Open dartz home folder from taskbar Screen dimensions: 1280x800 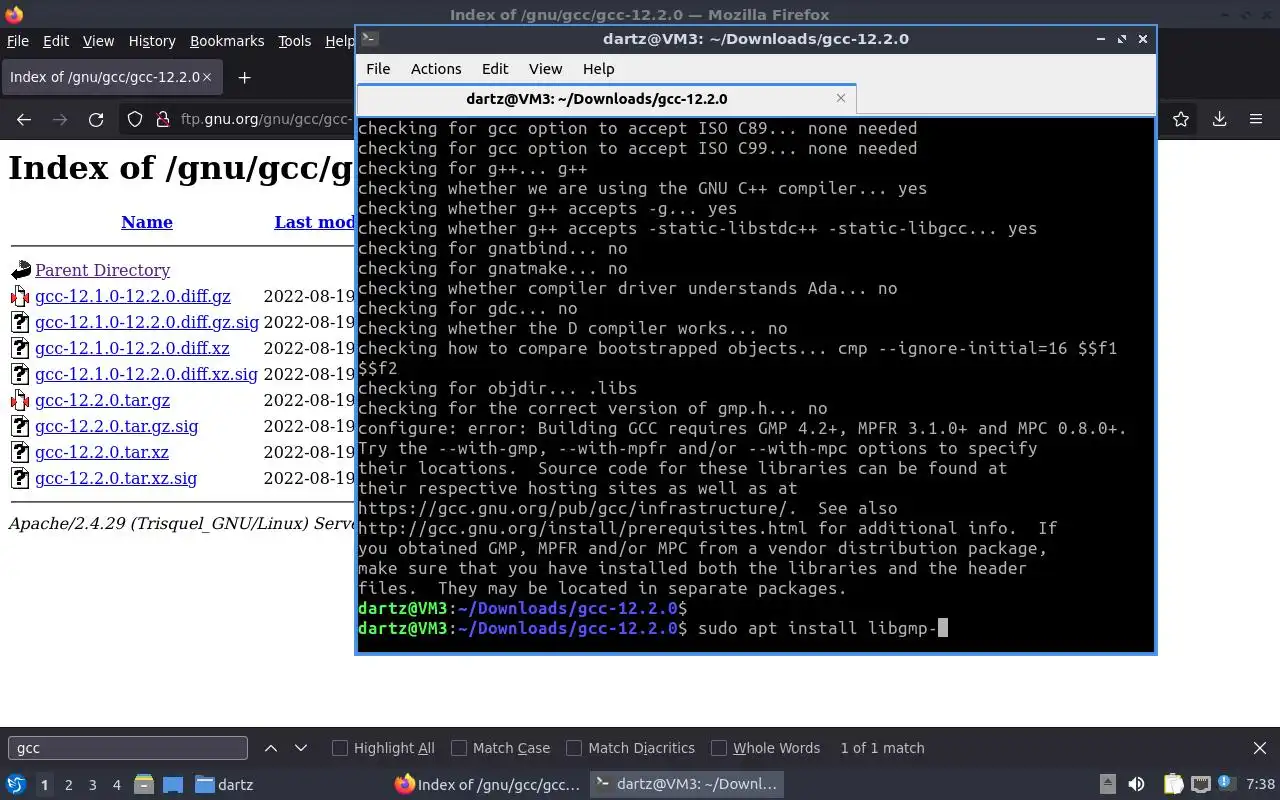pyautogui.click(x=224, y=785)
